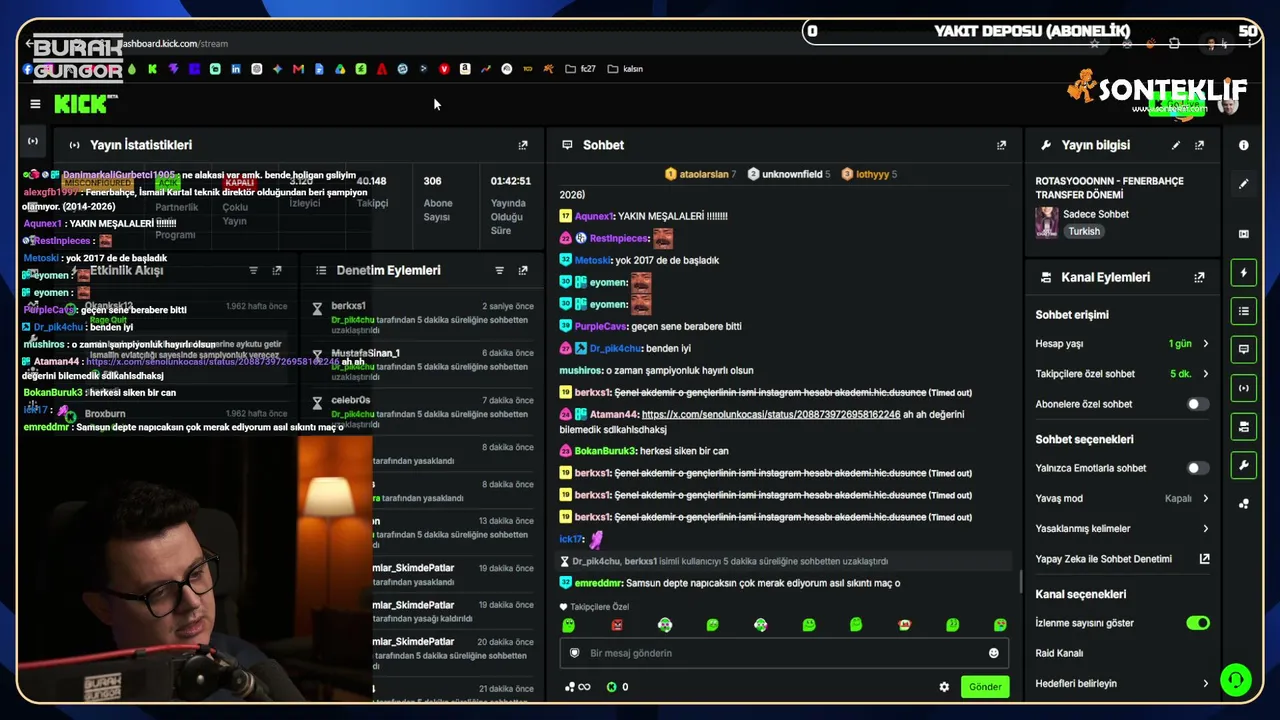This screenshot has width=1280, height=720.
Task: Pop out the Yayın bilgisi panel
Action: point(1199,145)
